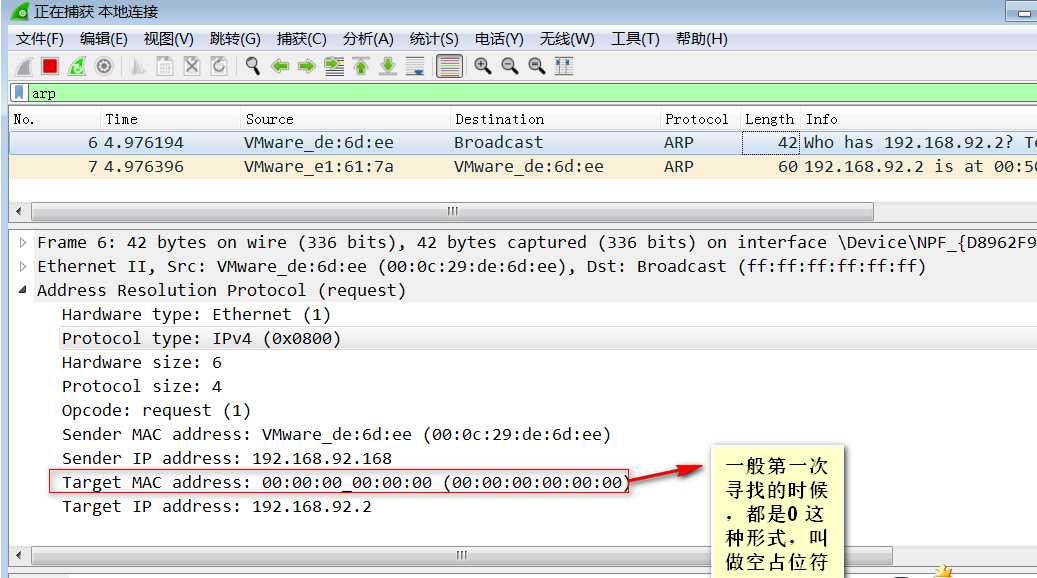This screenshot has width=1037, height=578.
Task: Open the 统计(S) menu
Action: coord(434,39)
